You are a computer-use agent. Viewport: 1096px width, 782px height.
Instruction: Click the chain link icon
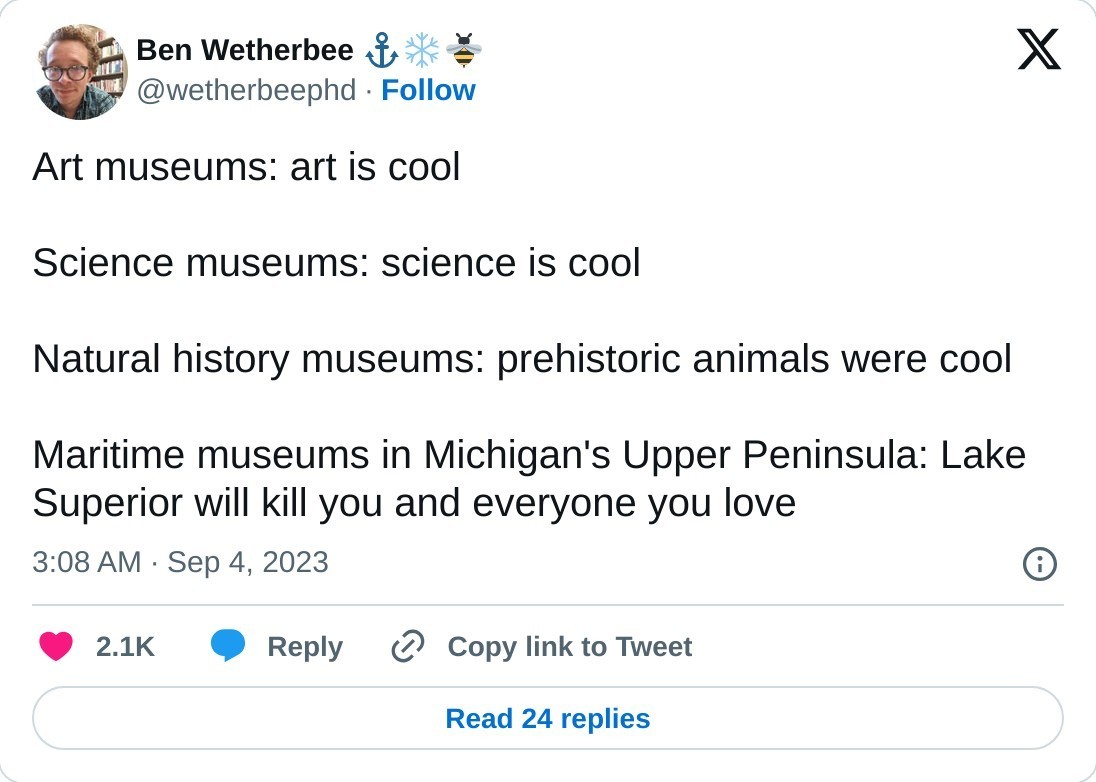pyautogui.click(x=408, y=647)
